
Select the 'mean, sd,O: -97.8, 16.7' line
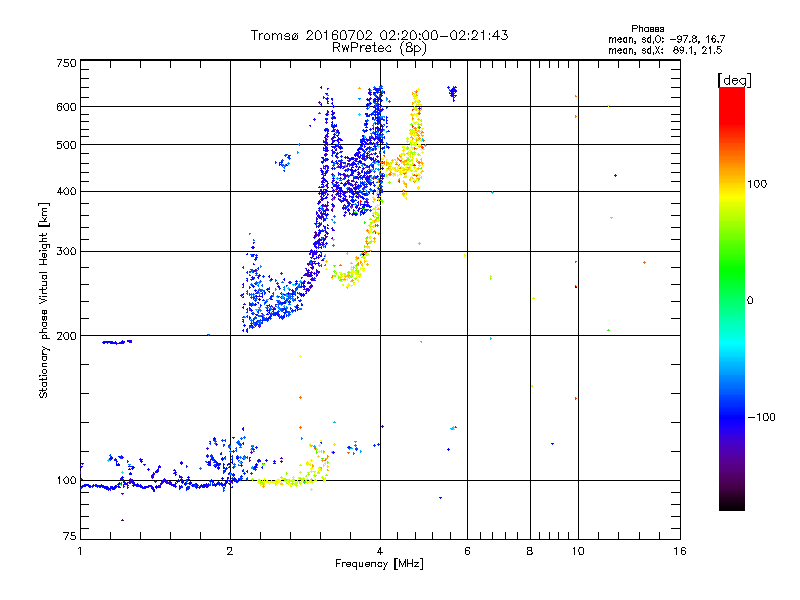[x=666, y=39]
